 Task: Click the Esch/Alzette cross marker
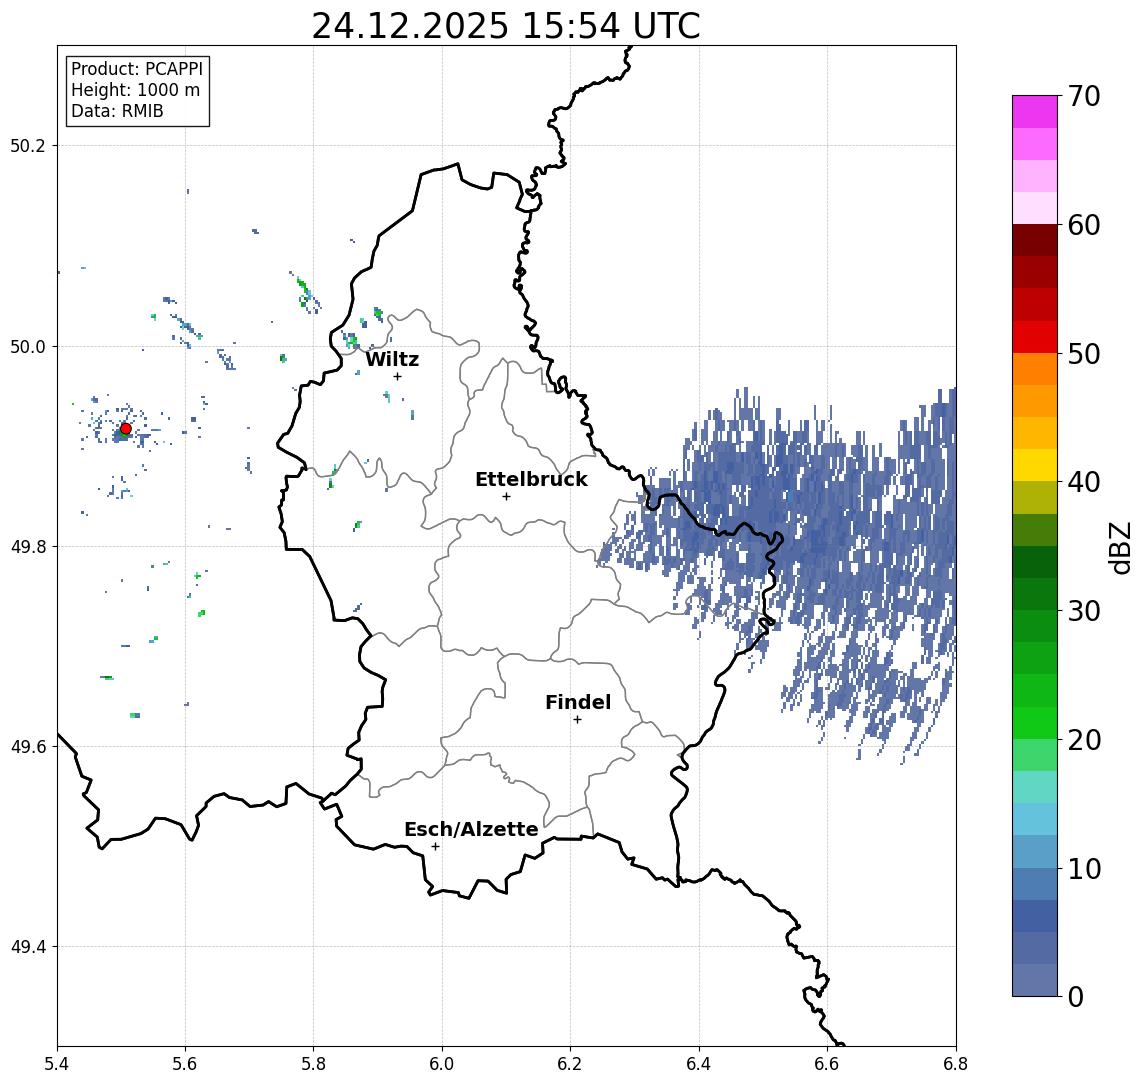[435, 847]
